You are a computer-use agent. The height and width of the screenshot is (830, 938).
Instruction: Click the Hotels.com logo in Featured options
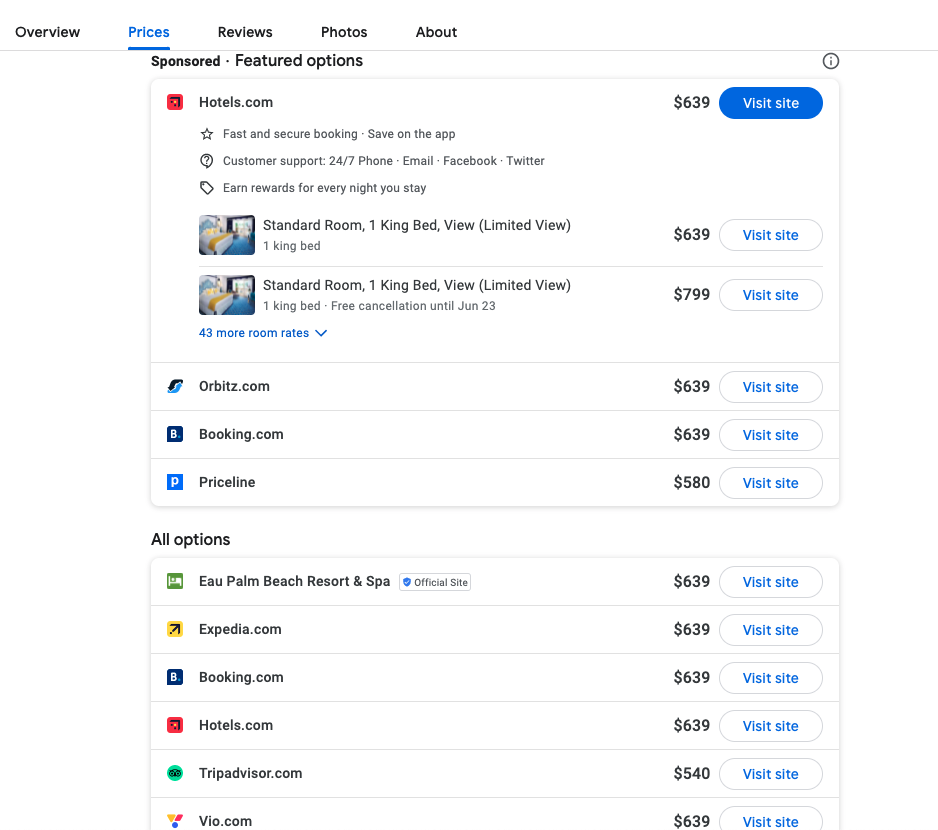pyautogui.click(x=175, y=102)
